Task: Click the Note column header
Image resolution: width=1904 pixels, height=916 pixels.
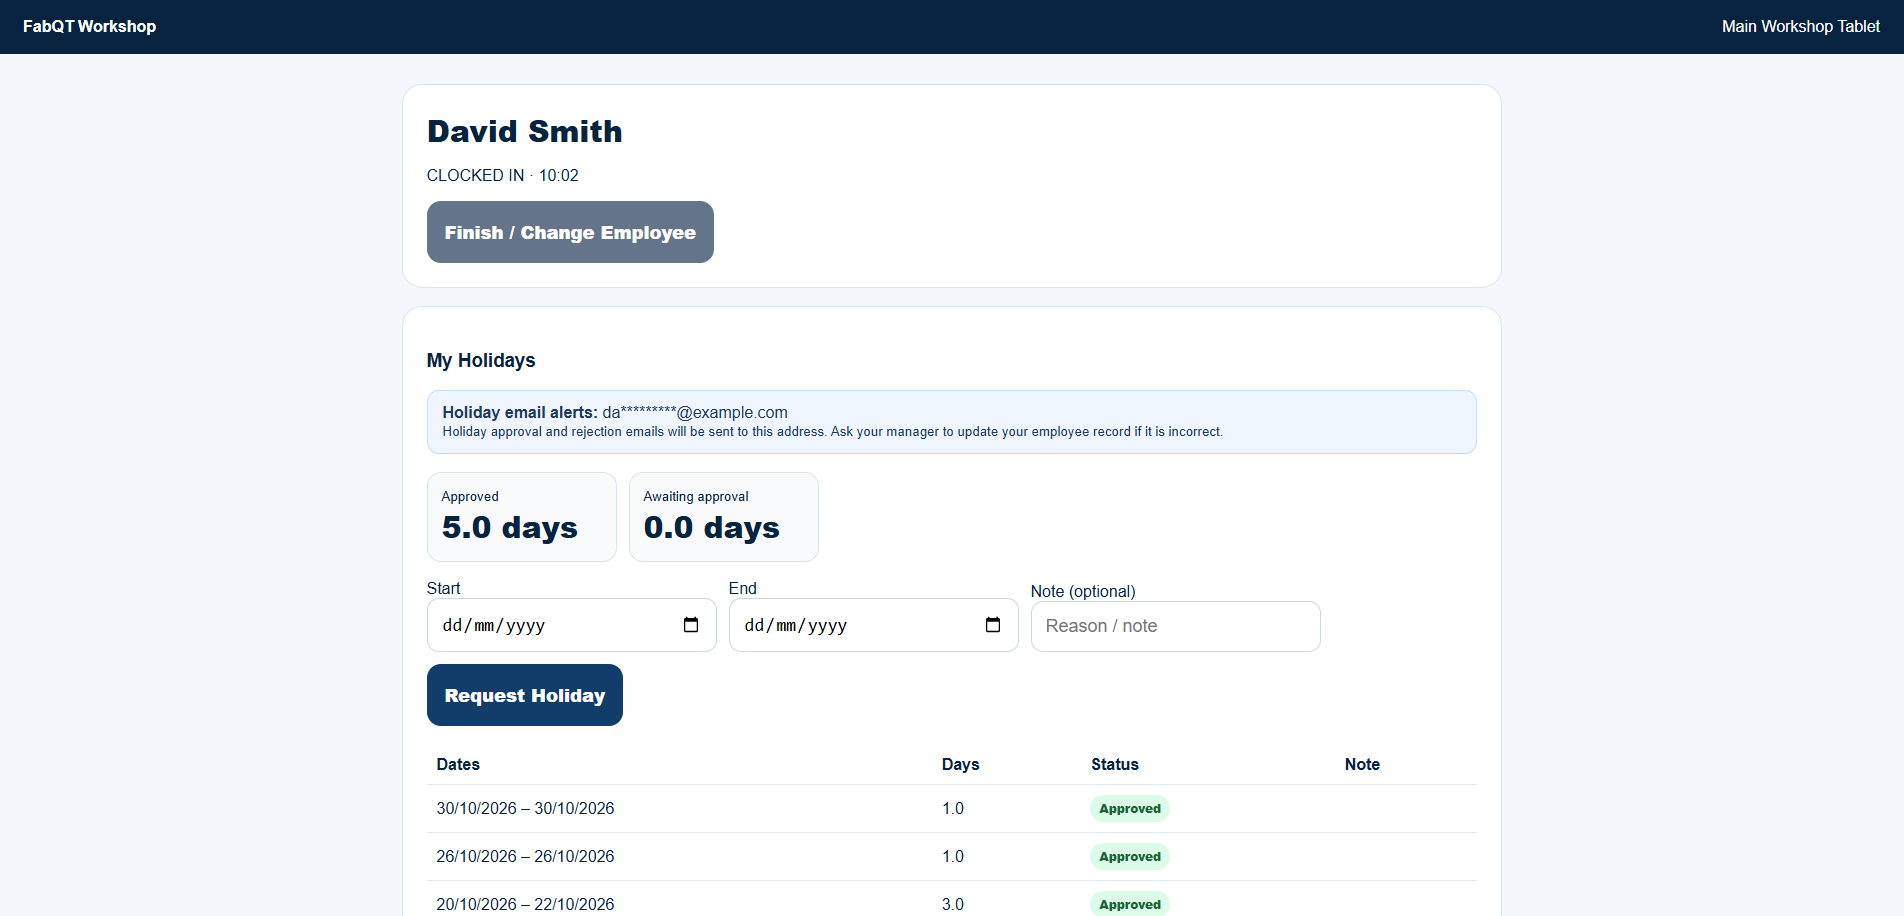Action: click(1362, 764)
